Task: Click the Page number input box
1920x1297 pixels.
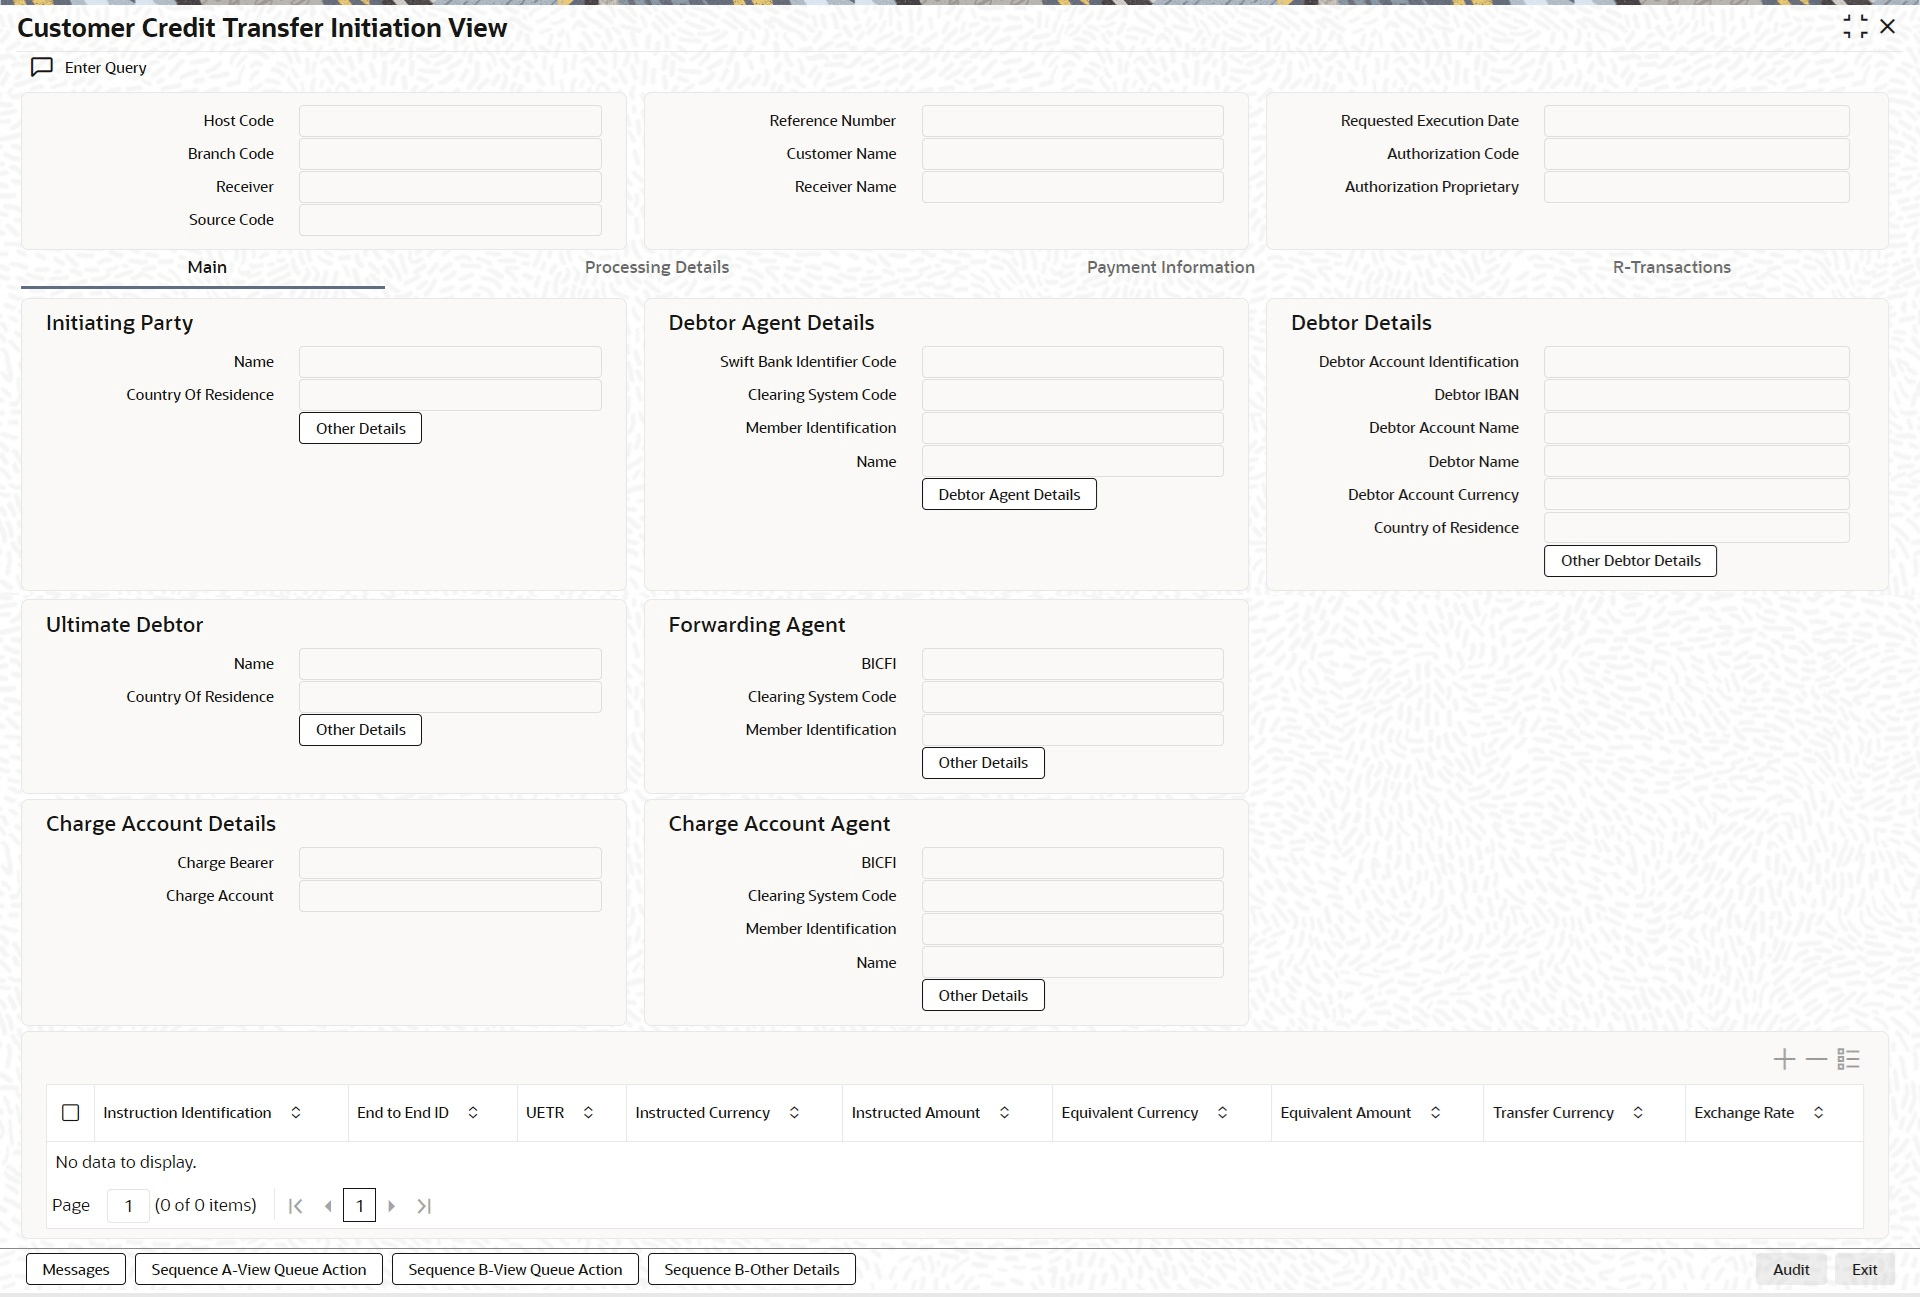Action: coord(128,1206)
